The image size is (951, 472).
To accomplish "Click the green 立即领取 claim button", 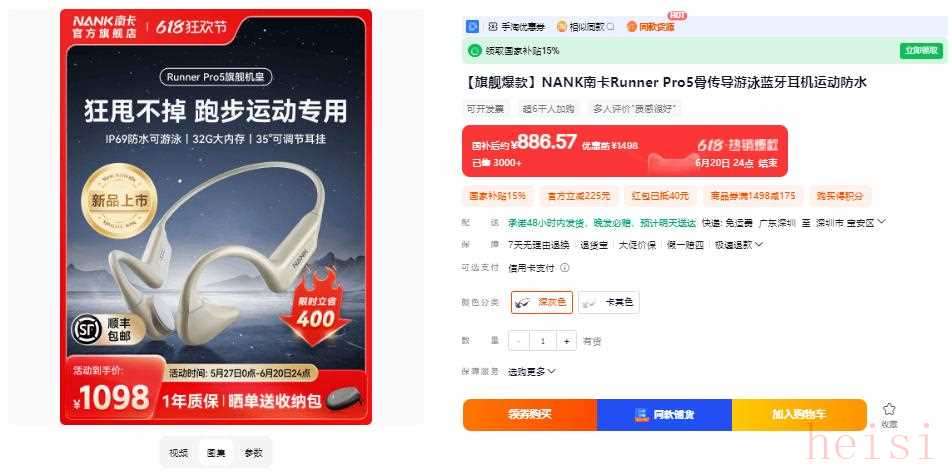I will click(921, 51).
